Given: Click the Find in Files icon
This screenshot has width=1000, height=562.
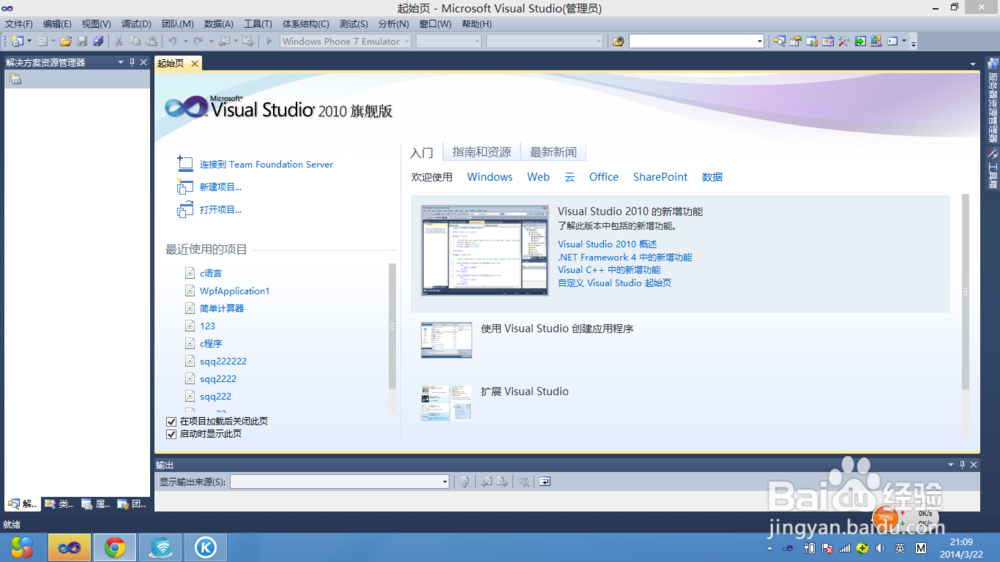Looking at the screenshot, I should [618, 41].
